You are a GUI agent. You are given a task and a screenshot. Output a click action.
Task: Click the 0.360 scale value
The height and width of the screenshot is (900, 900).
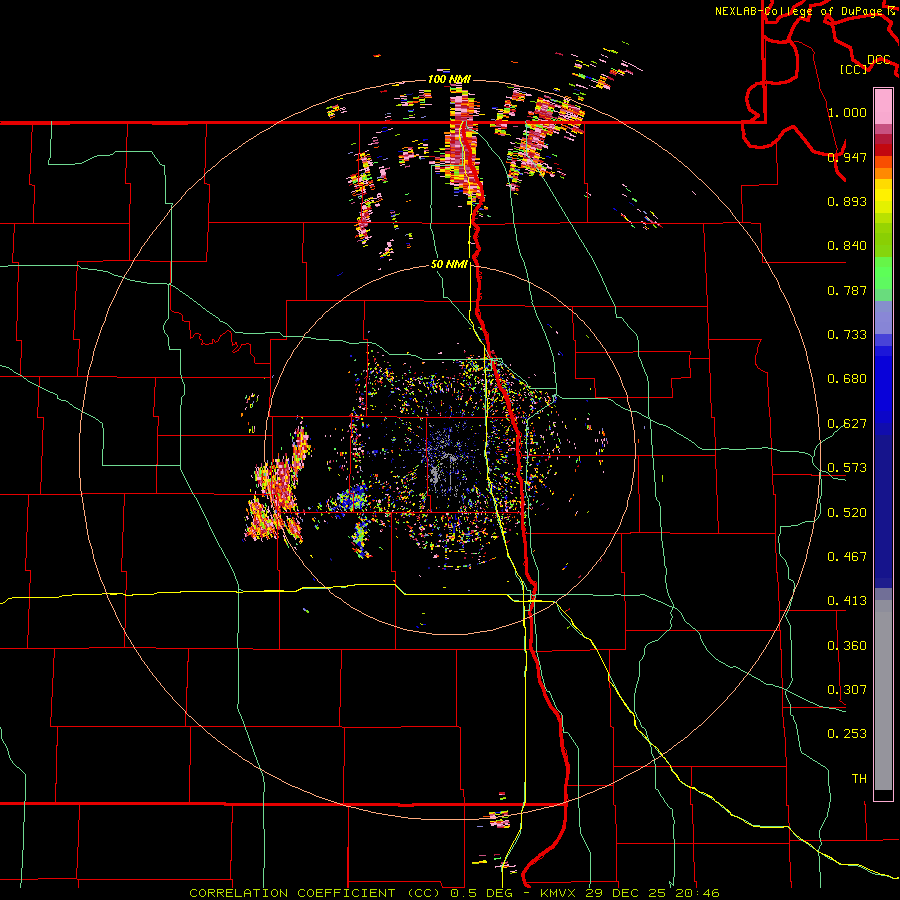(x=847, y=646)
